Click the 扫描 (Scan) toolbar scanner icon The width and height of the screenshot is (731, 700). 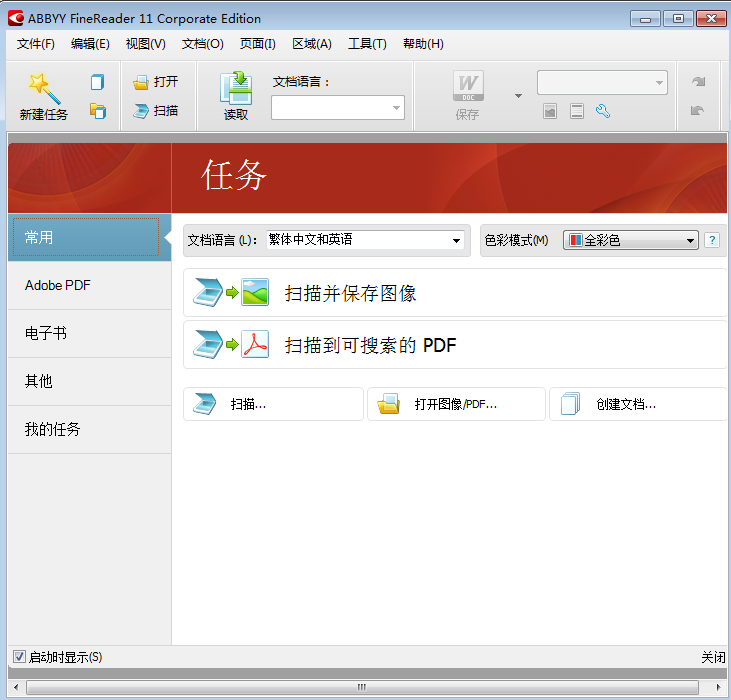pyautogui.click(x=142, y=111)
